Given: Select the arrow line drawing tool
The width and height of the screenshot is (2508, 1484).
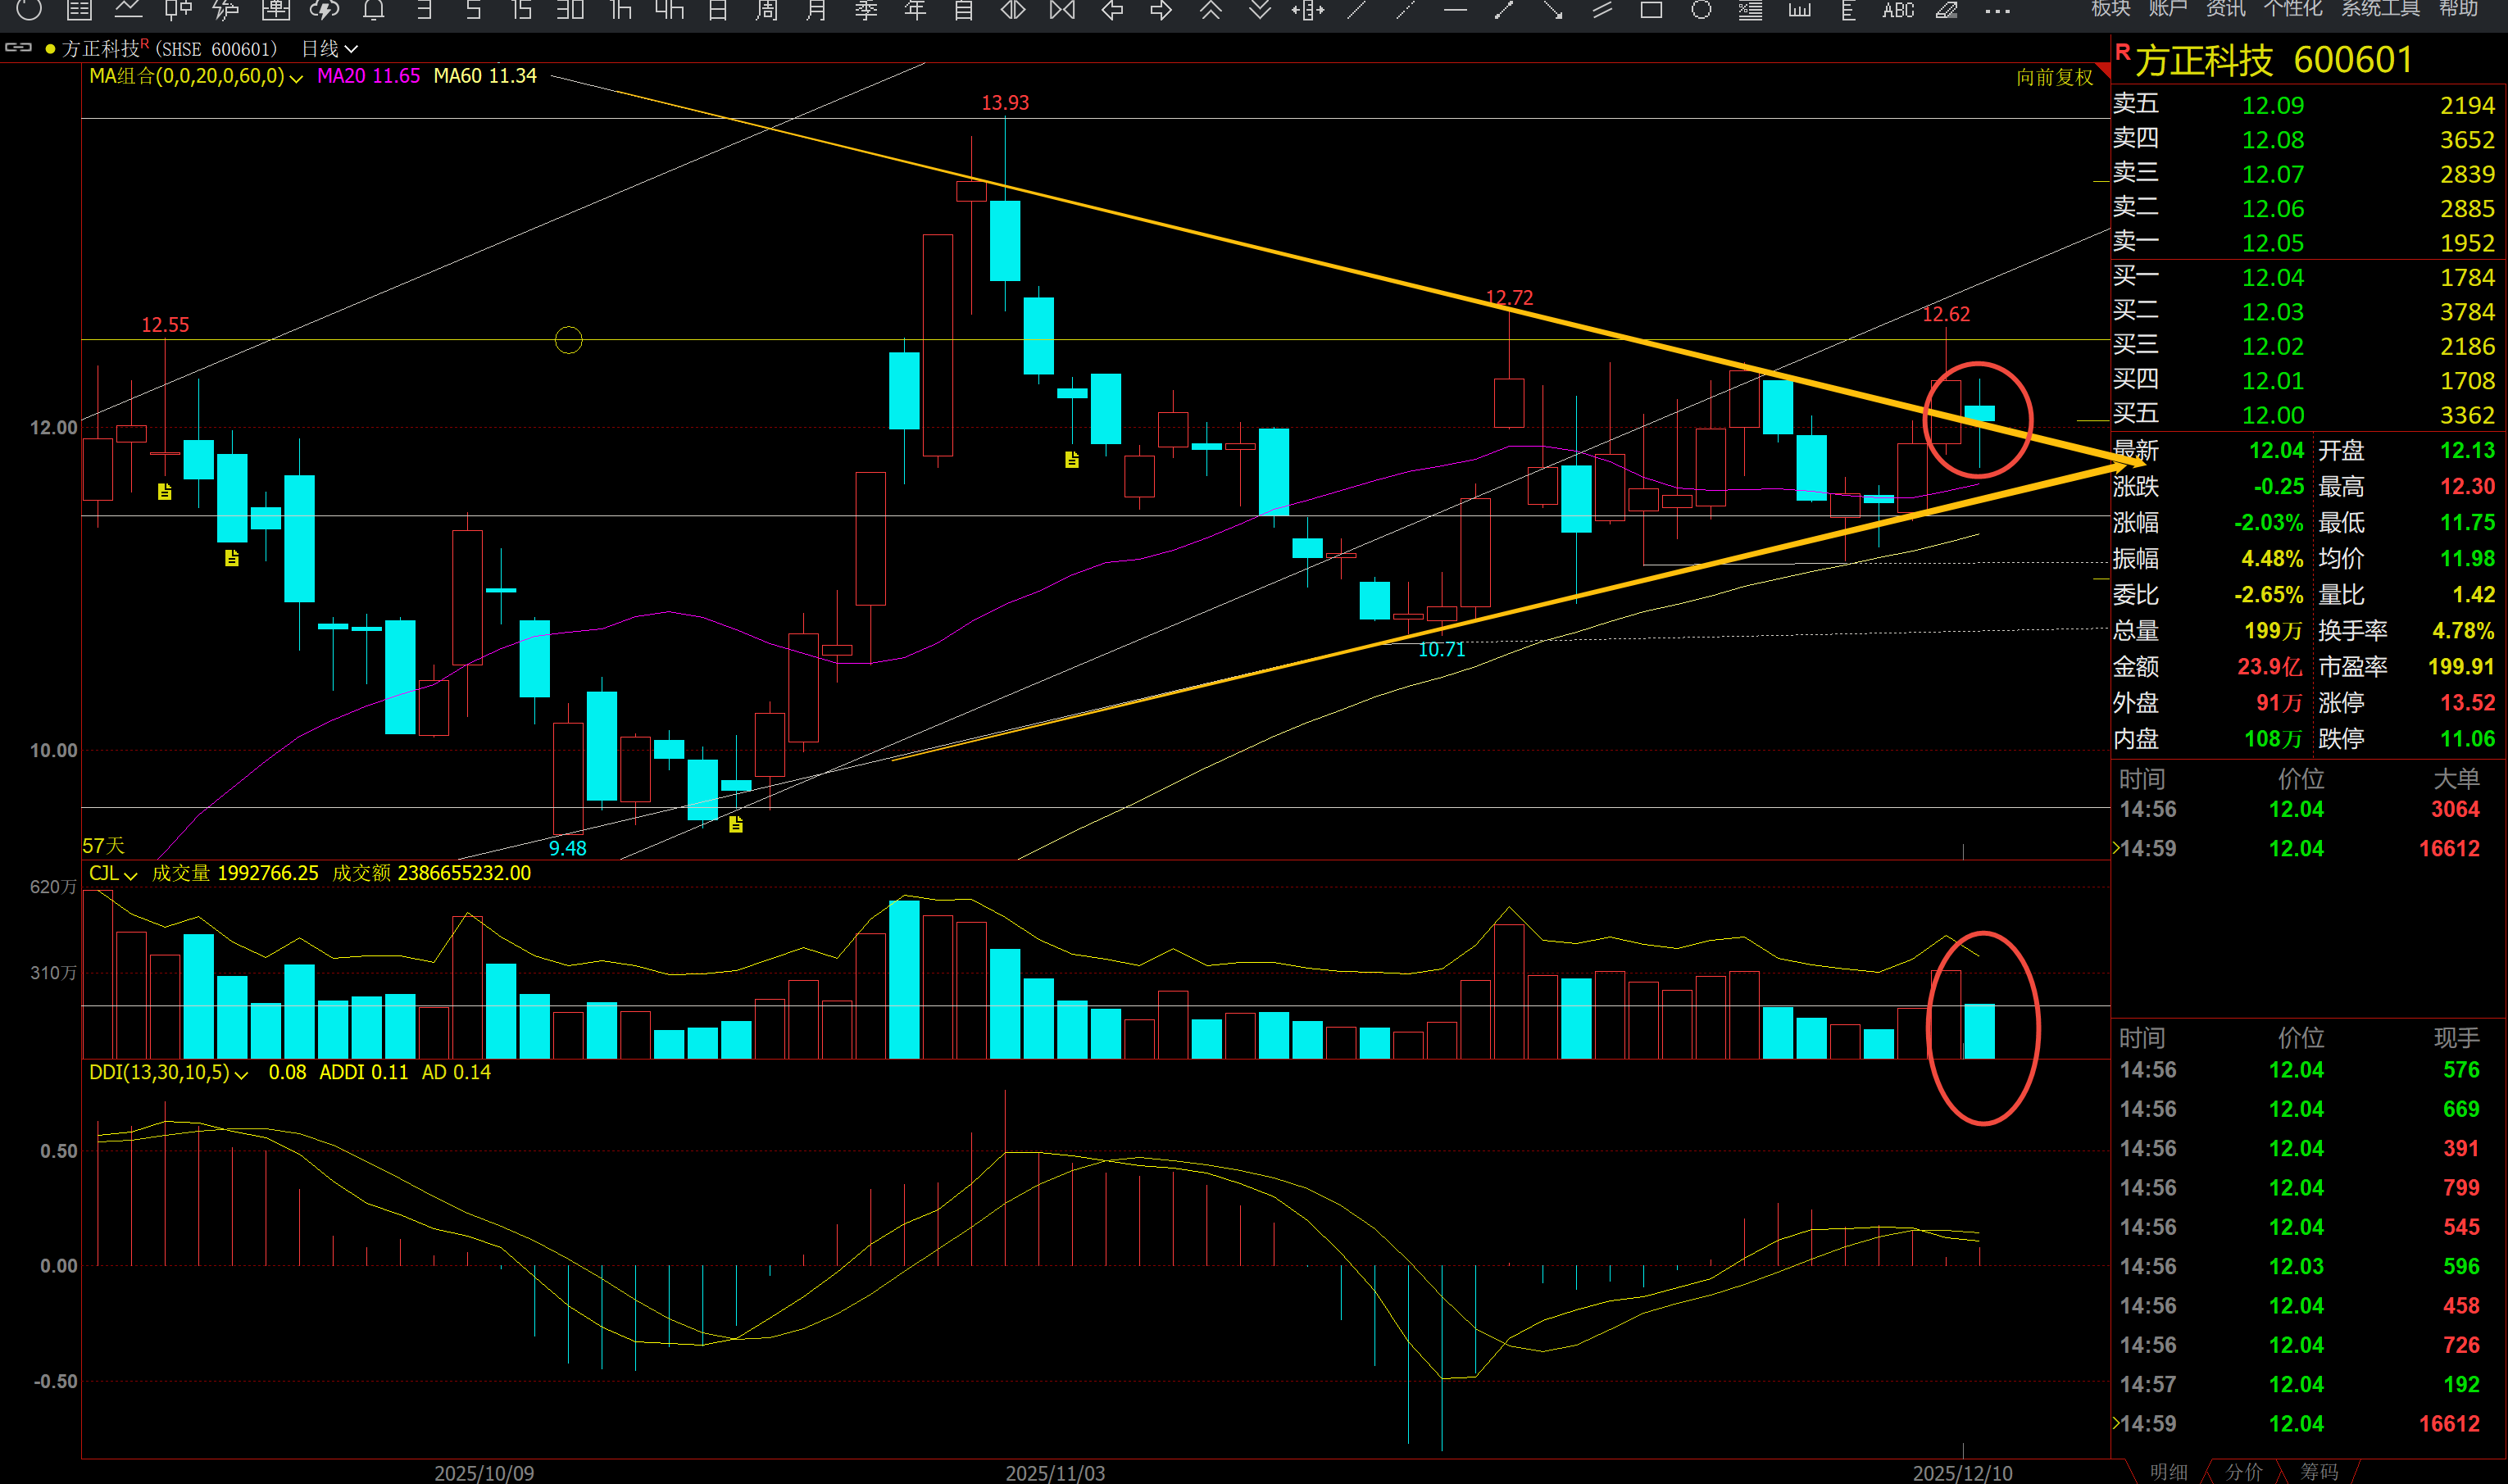Looking at the screenshot, I should 1553,10.
